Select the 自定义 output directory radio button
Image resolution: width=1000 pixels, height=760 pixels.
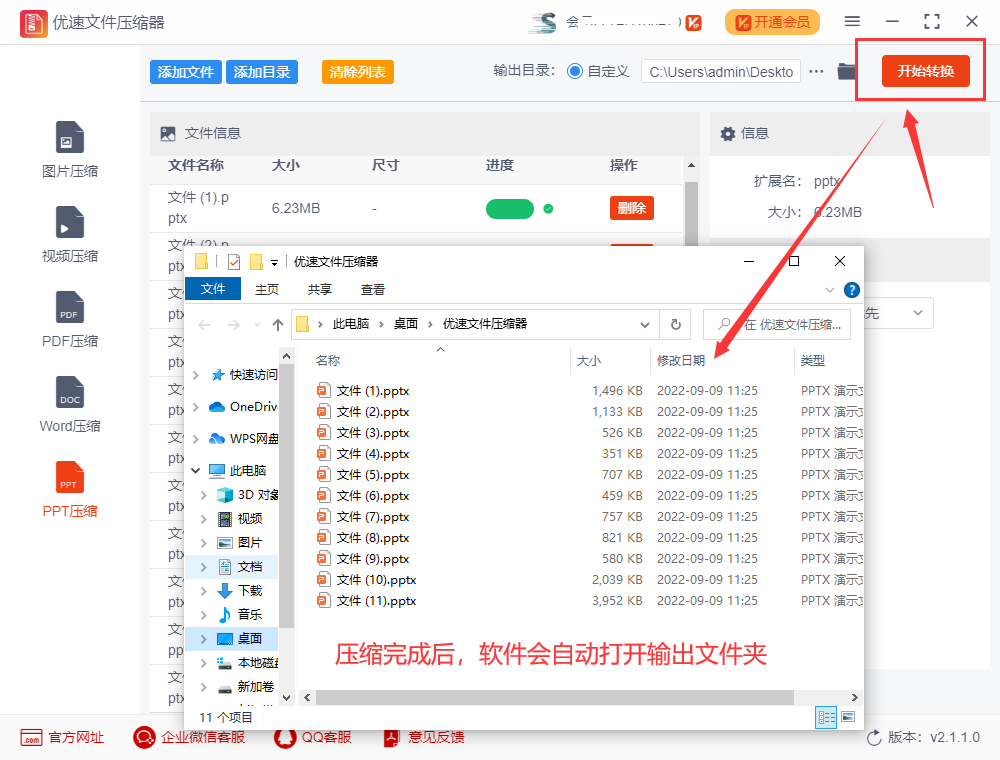point(575,71)
